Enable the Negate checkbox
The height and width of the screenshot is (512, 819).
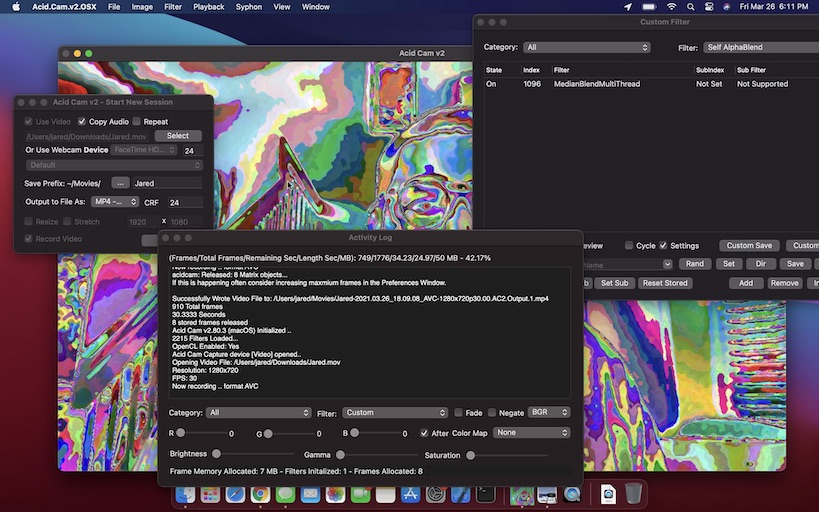pyautogui.click(x=492, y=413)
